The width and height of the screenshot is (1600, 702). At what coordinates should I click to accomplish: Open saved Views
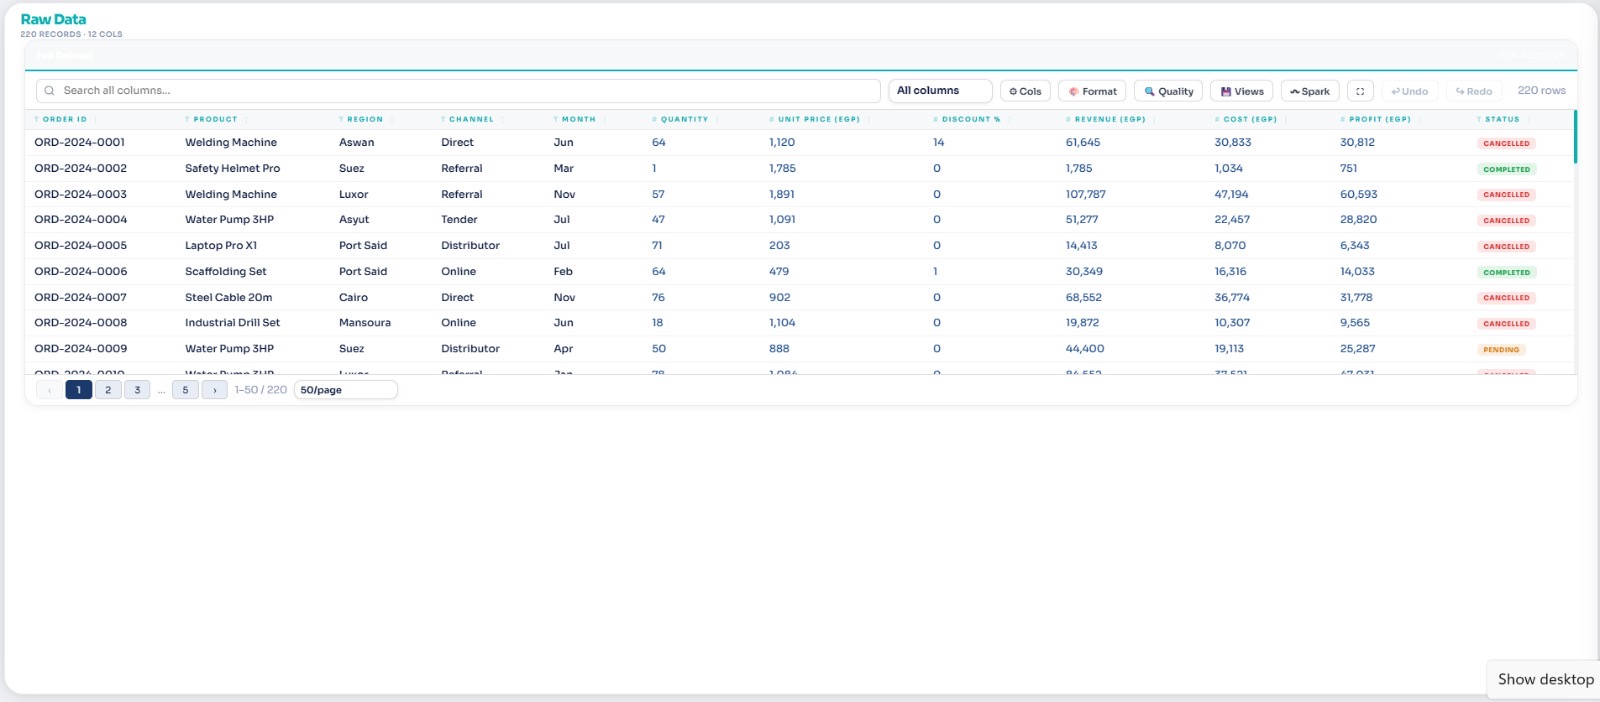pos(1242,91)
